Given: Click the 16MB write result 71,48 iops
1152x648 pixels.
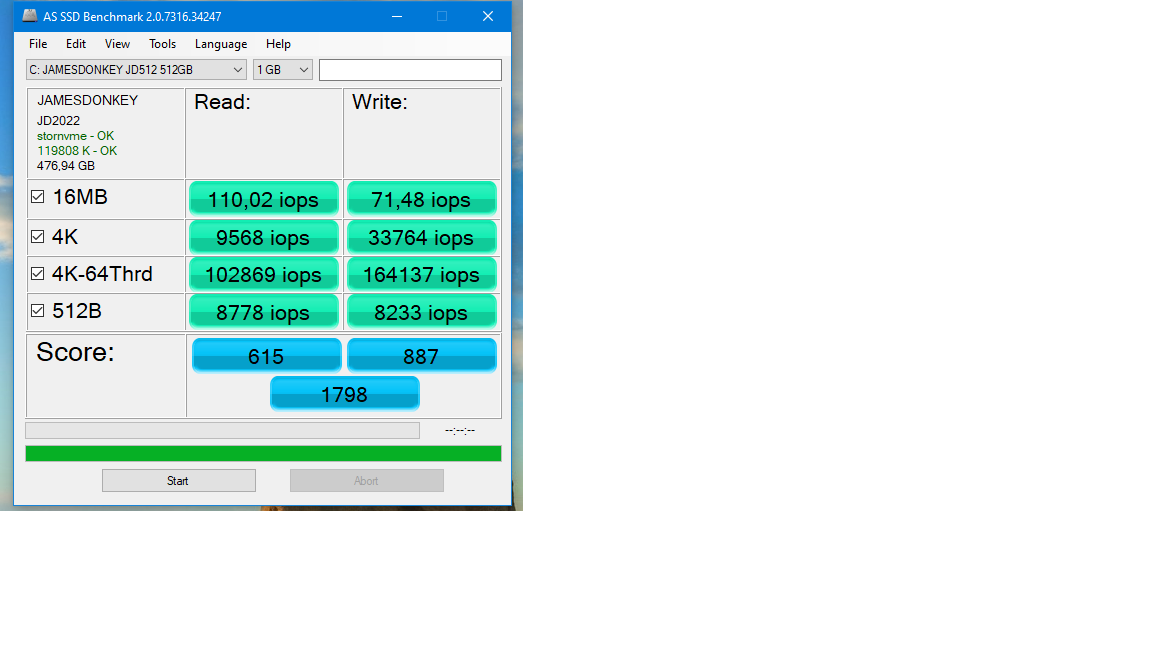Looking at the screenshot, I should pyautogui.click(x=422, y=199).
